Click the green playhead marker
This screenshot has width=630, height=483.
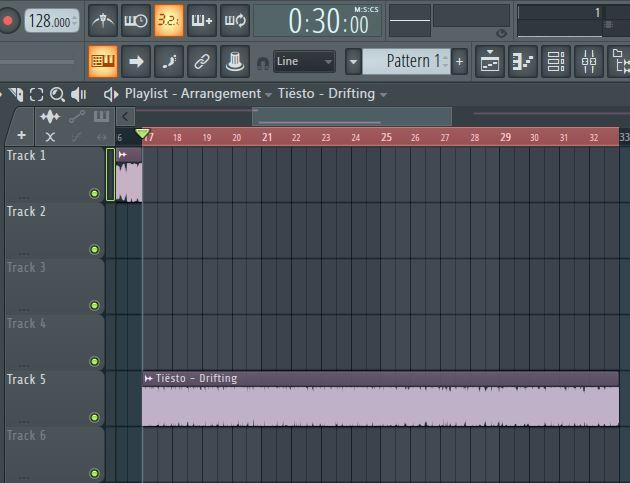(143, 133)
